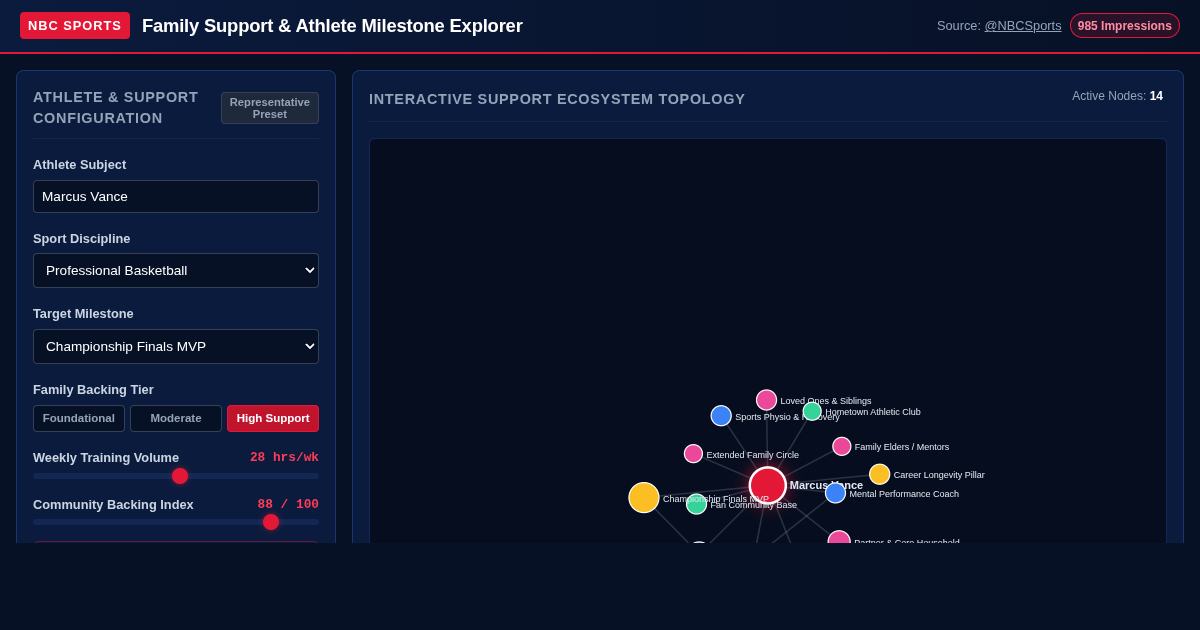Select the Loved Ones & Siblings node
This screenshot has height=630, width=1200.
766,400
